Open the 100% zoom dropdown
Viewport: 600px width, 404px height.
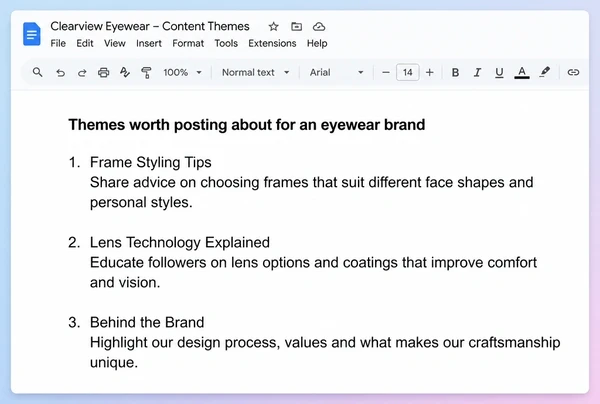coord(183,72)
